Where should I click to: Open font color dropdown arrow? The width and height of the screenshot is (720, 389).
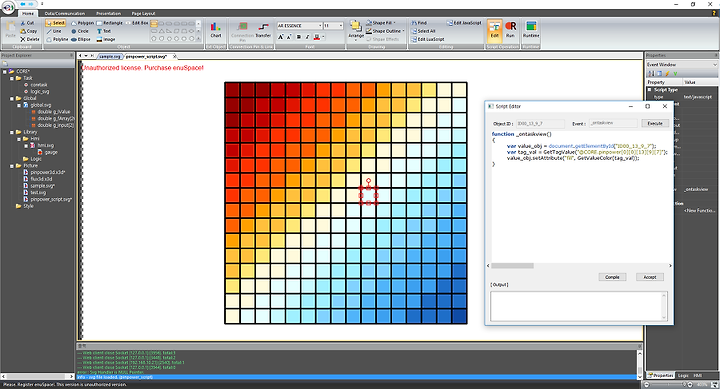323,37
